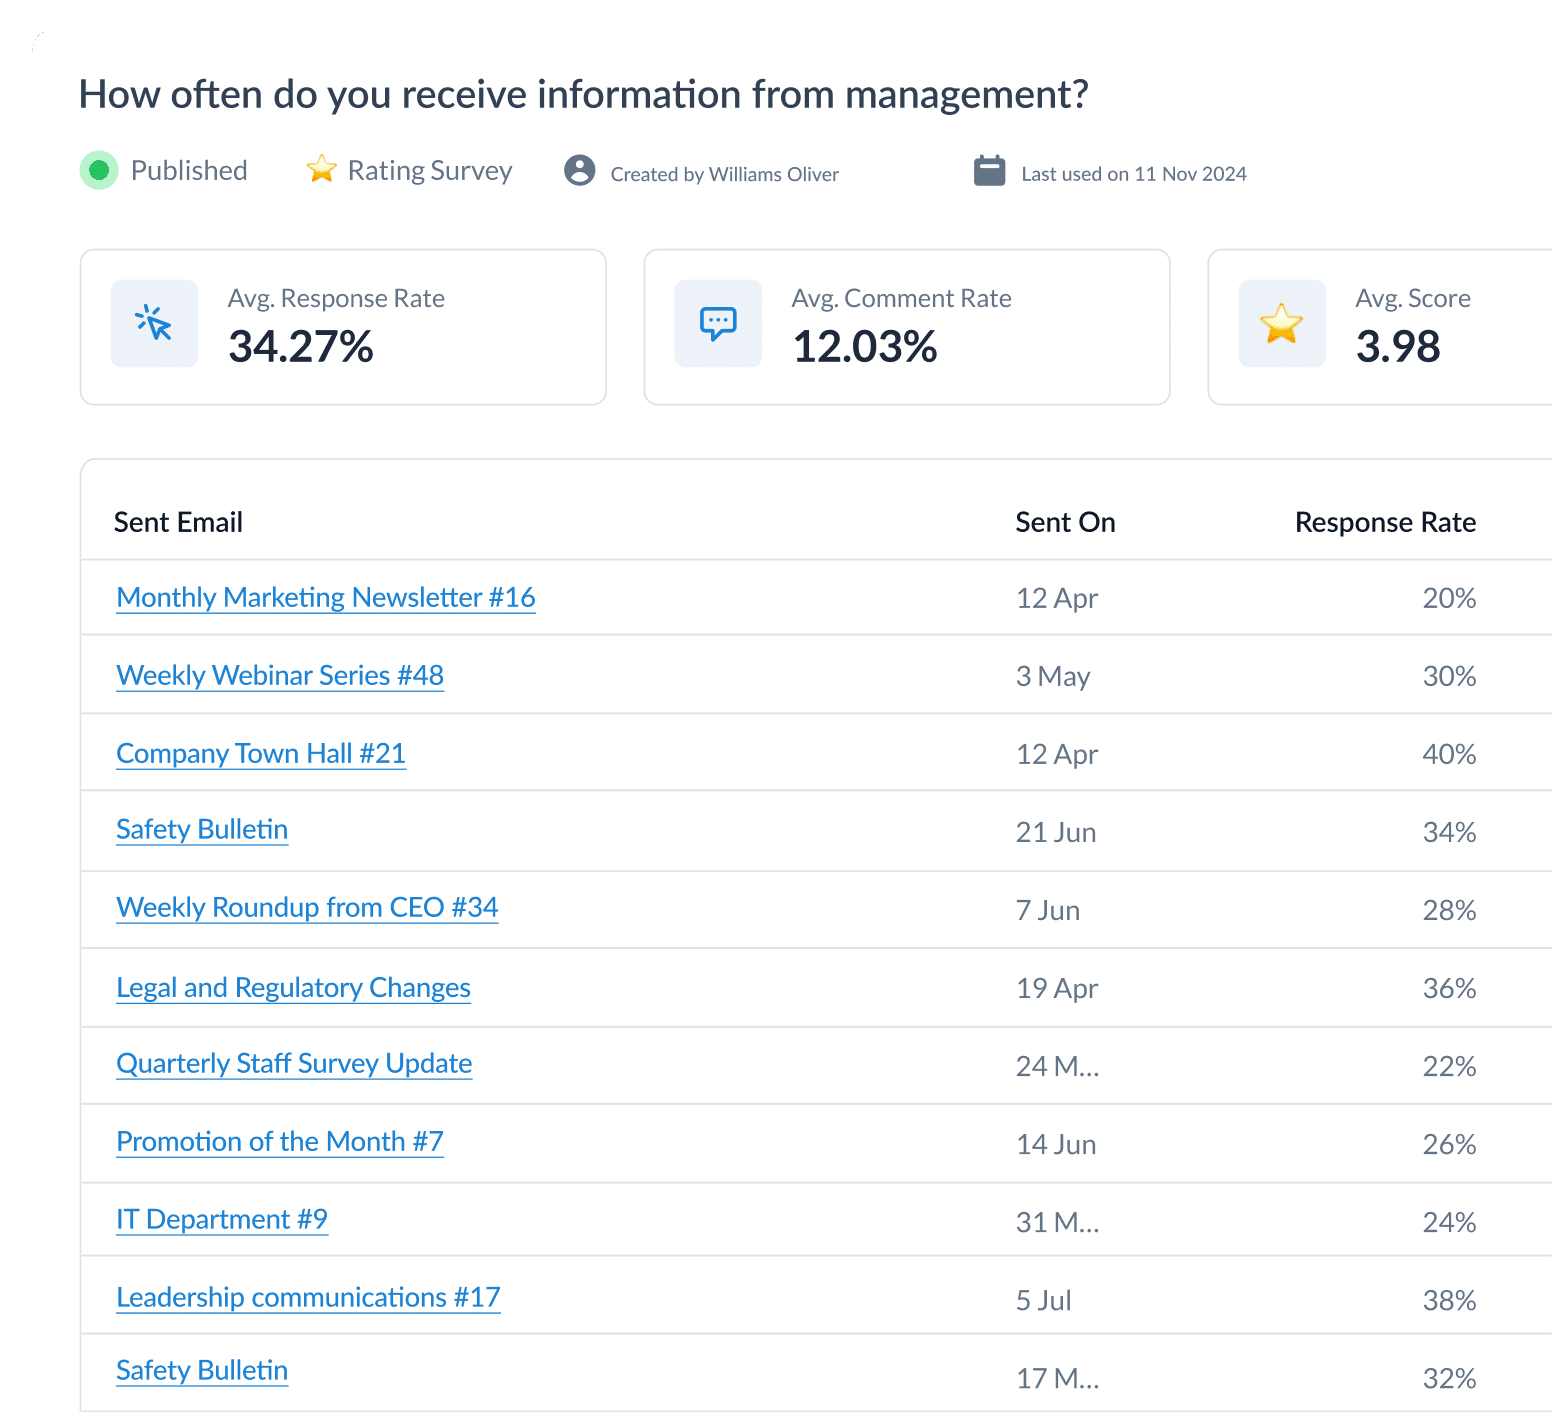Click Last used on 11 Nov 2024
Image resolution: width=1552 pixels, height=1412 pixels.
click(1134, 174)
